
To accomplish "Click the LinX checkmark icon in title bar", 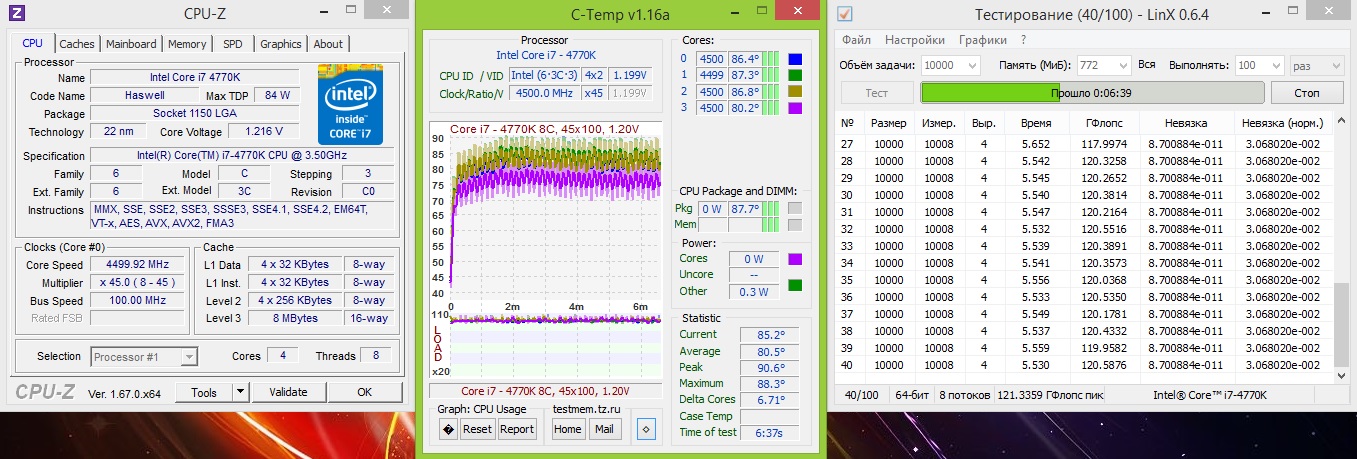I will [x=846, y=14].
